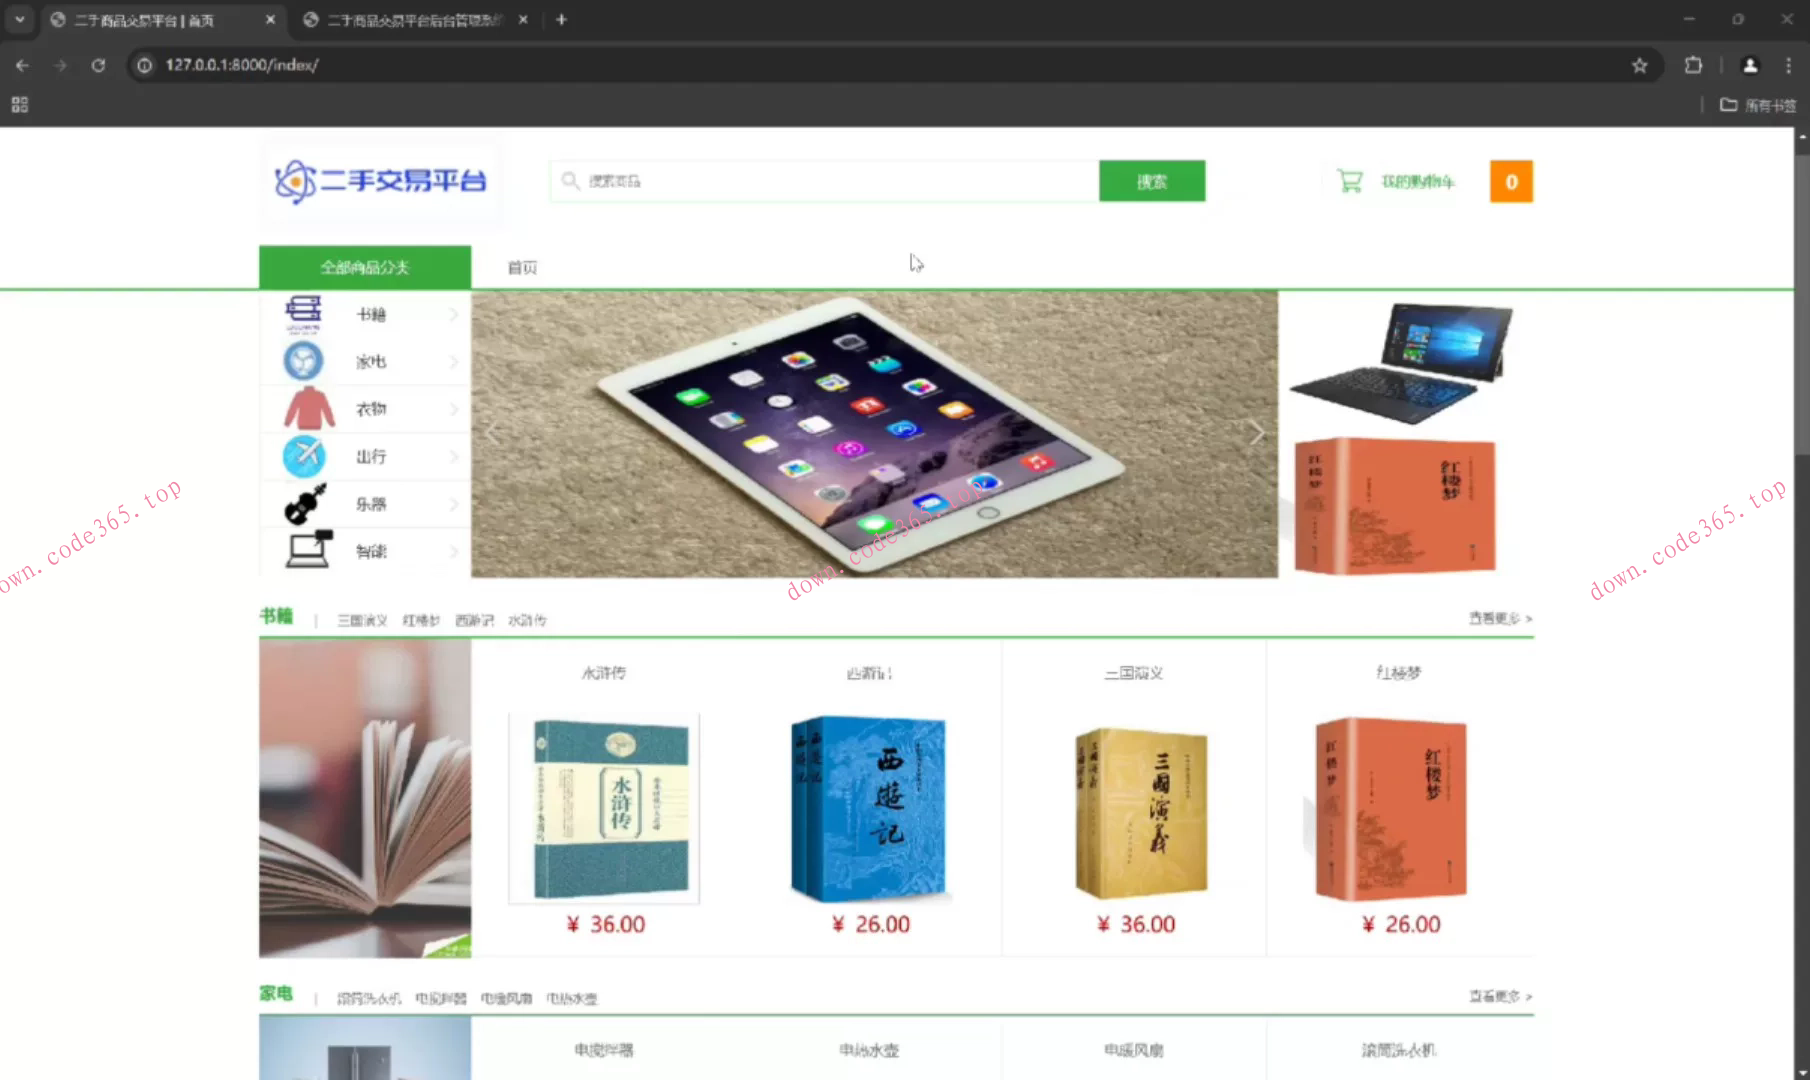1810x1080 pixels.
Task: Open the 全部商品分类 menu tab
Action: [x=365, y=267]
